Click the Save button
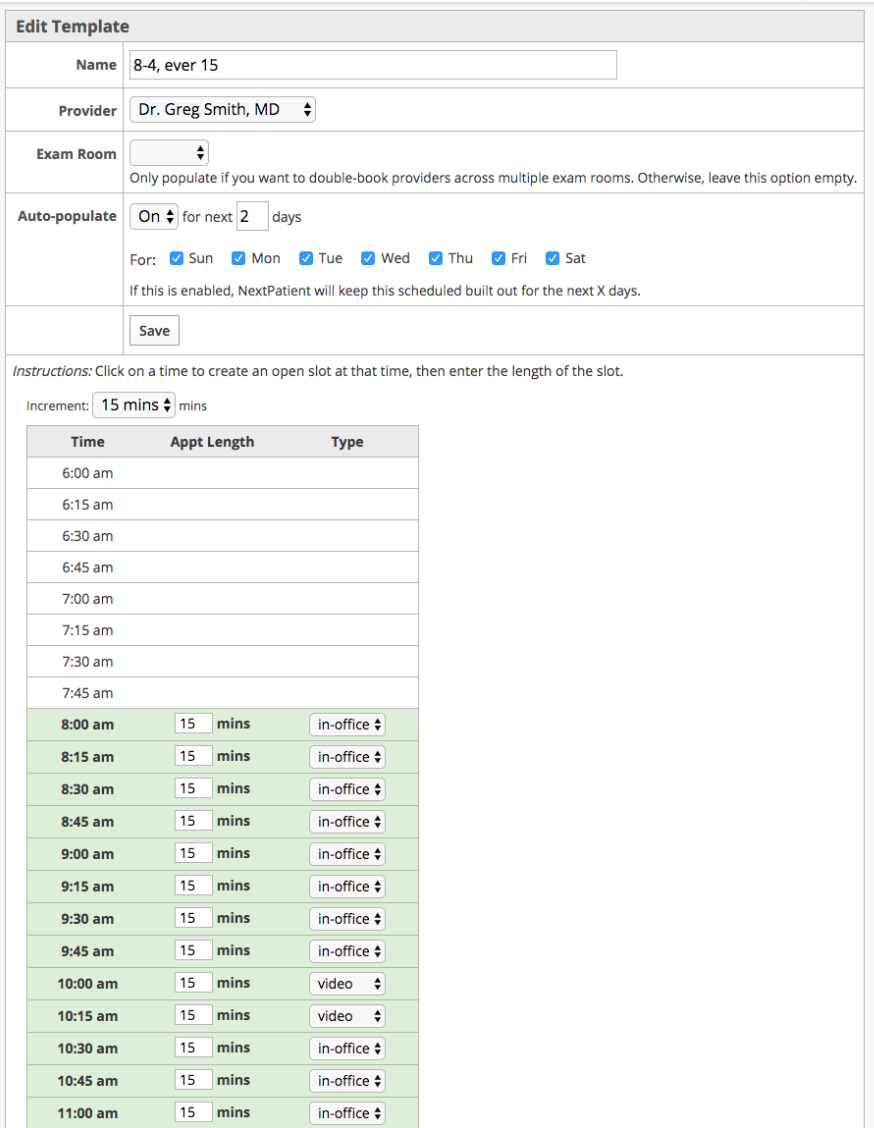This screenshot has width=874, height=1128. tap(153, 330)
